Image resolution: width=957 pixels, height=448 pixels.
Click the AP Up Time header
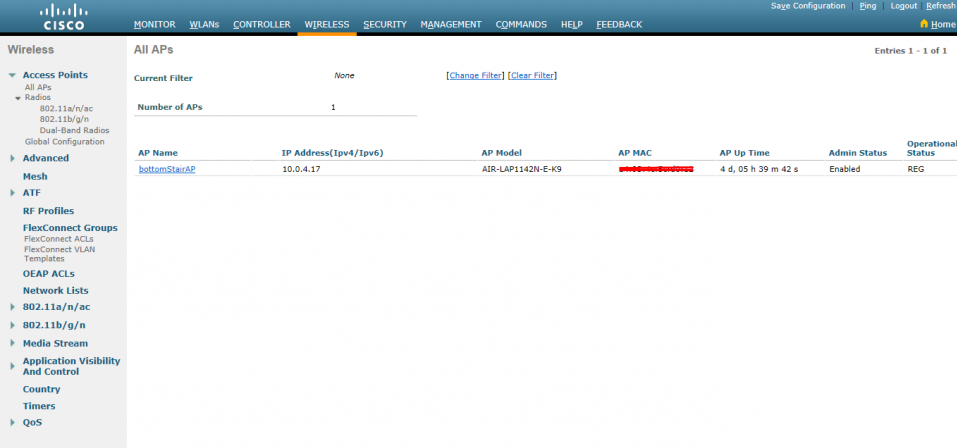coord(745,153)
